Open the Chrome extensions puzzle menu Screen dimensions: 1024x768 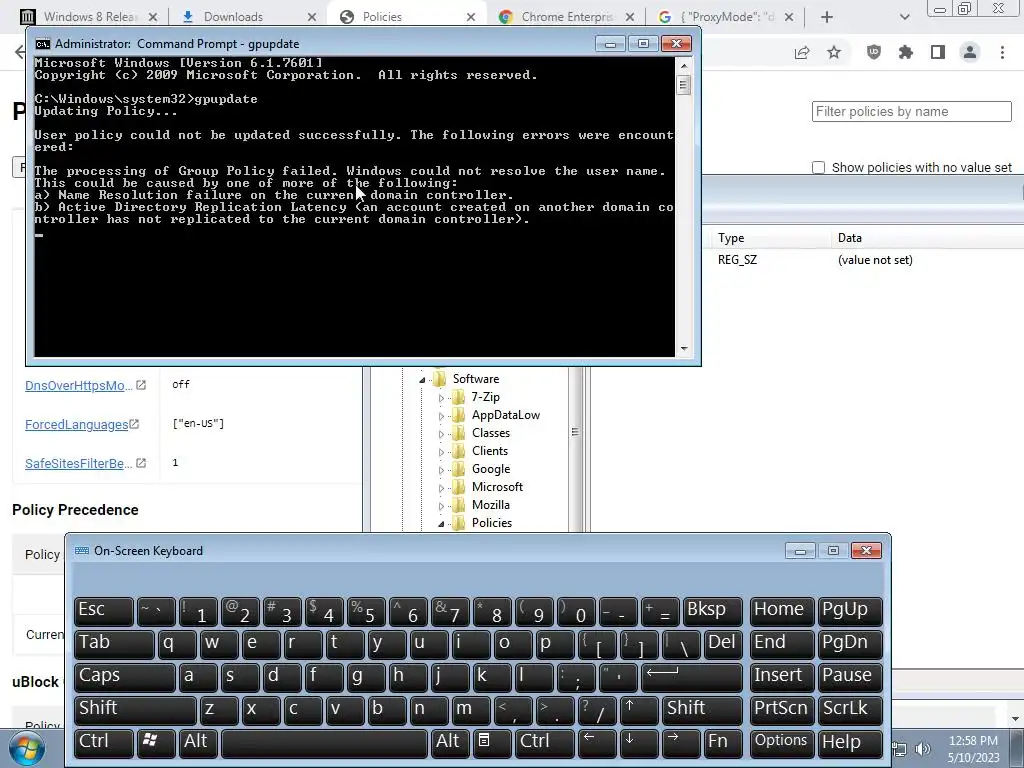pyautogui.click(x=905, y=52)
